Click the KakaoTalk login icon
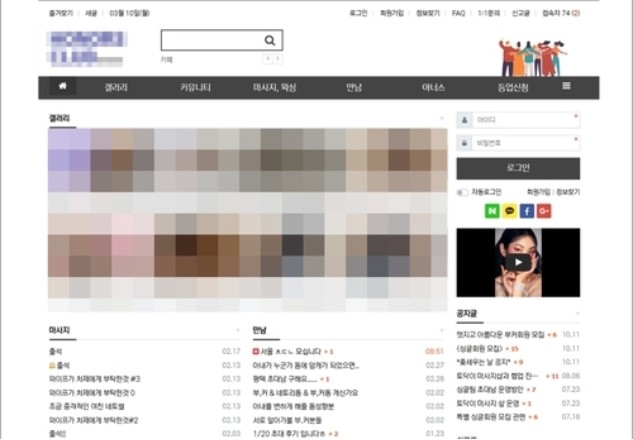This screenshot has width=633, height=440. pos(509,211)
